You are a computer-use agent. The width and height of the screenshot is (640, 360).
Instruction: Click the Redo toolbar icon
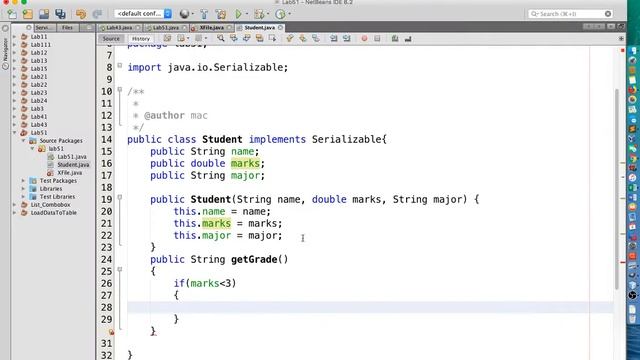(x=97, y=14)
